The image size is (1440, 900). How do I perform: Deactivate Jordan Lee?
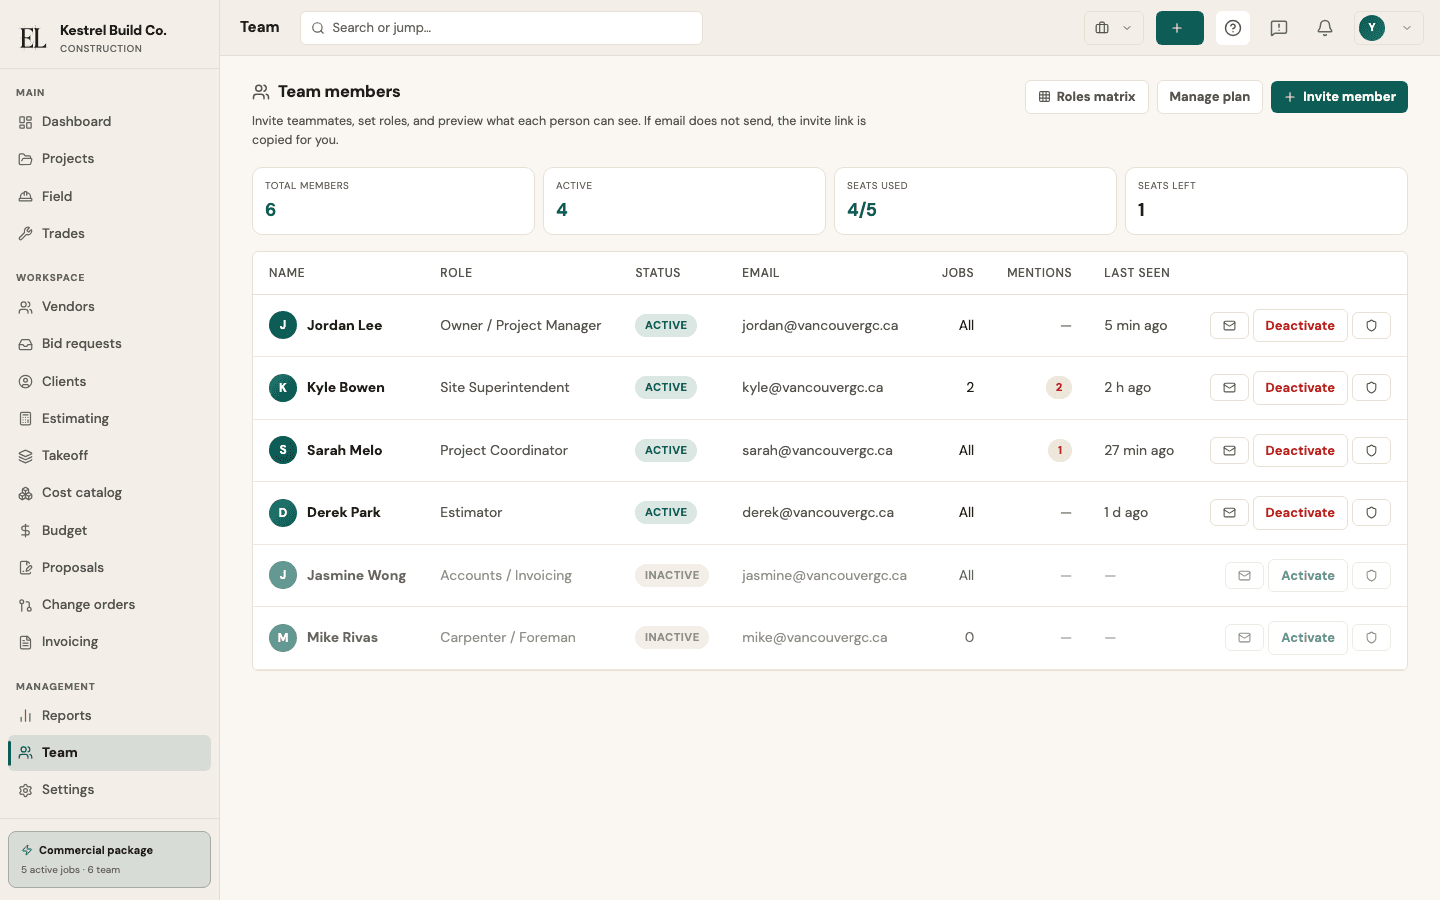1300,326
